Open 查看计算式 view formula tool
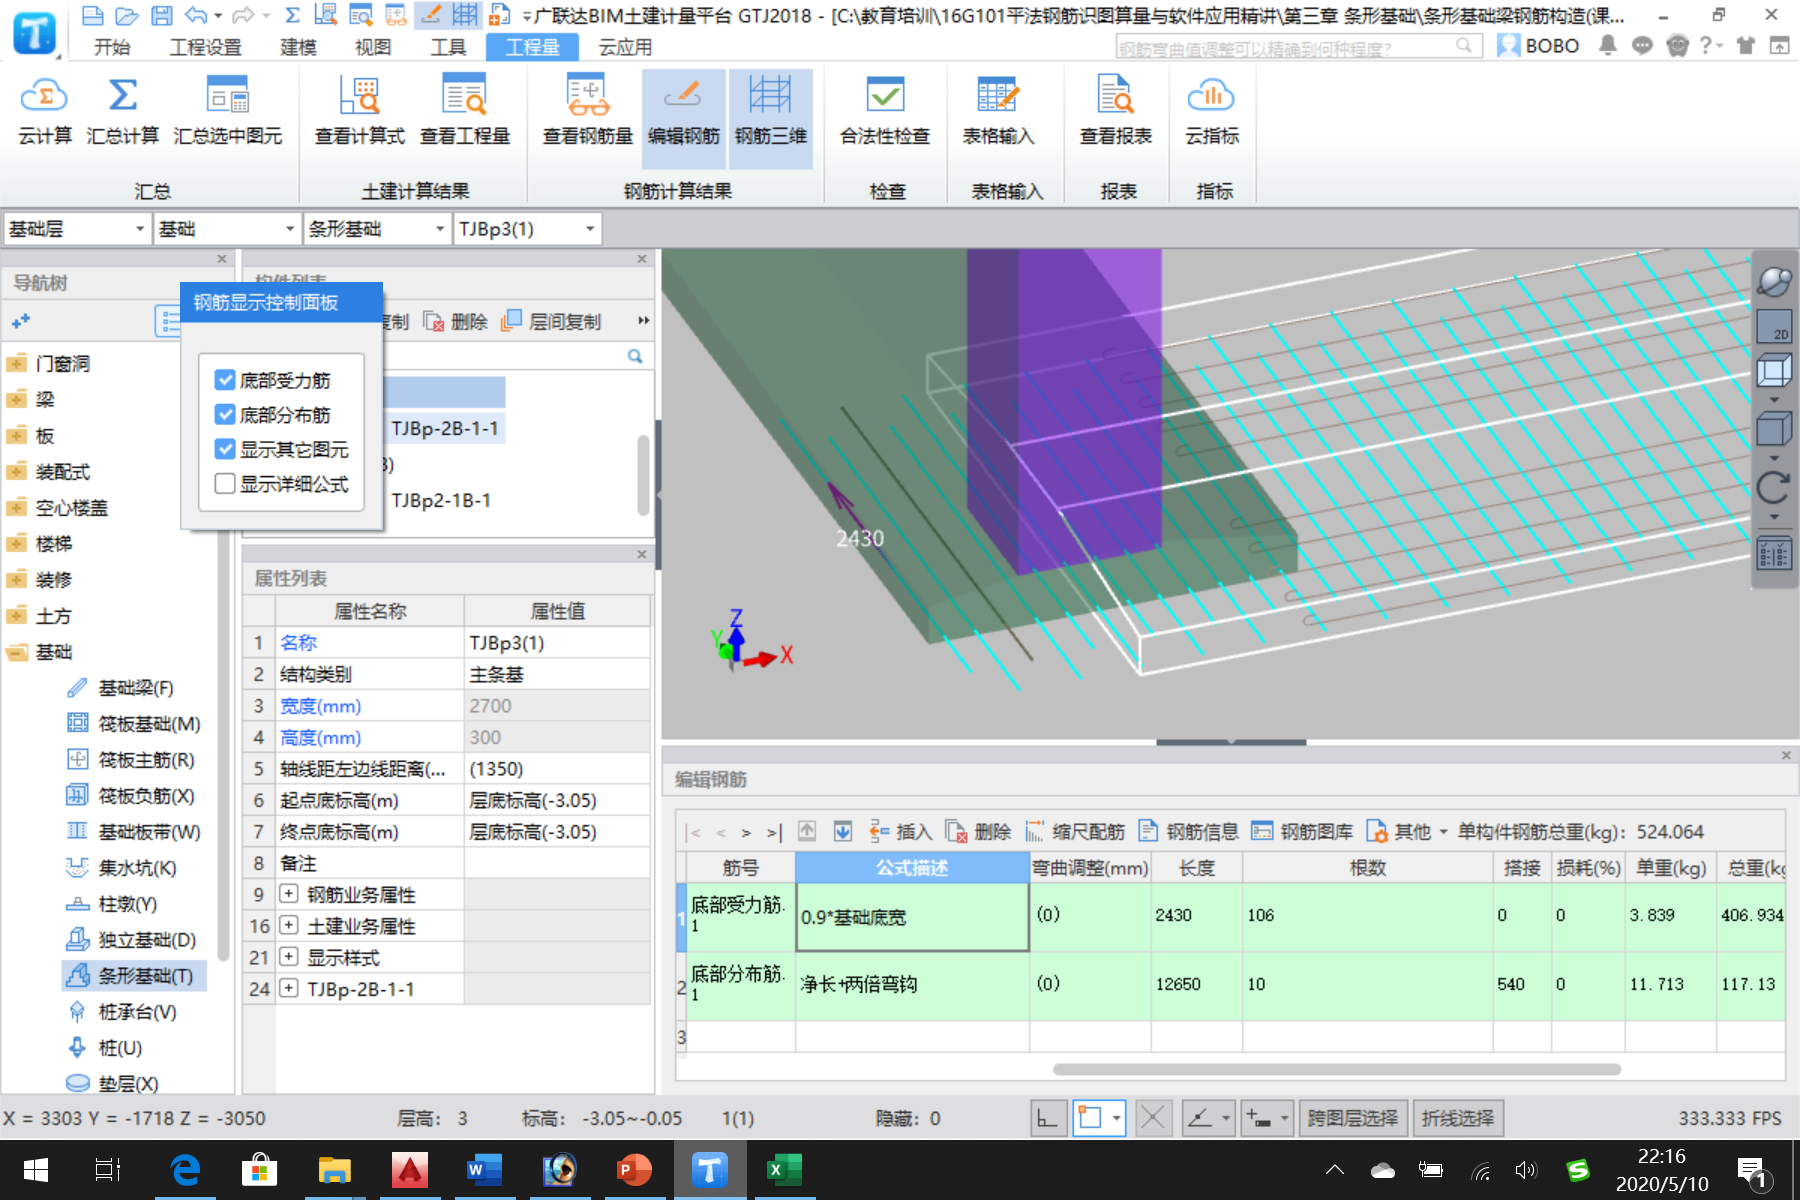The width and height of the screenshot is (1800, 1200). tap(360, 111)
